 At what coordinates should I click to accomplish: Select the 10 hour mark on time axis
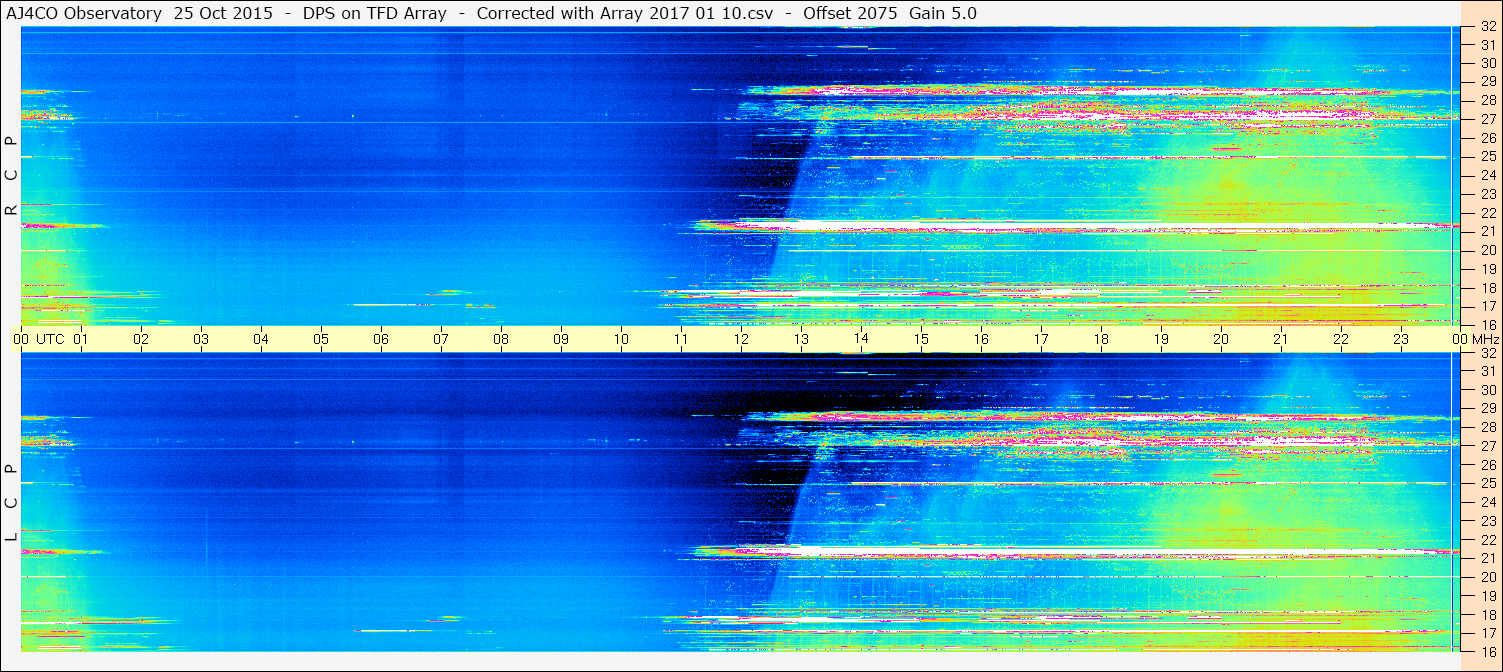tap(621, 339)
